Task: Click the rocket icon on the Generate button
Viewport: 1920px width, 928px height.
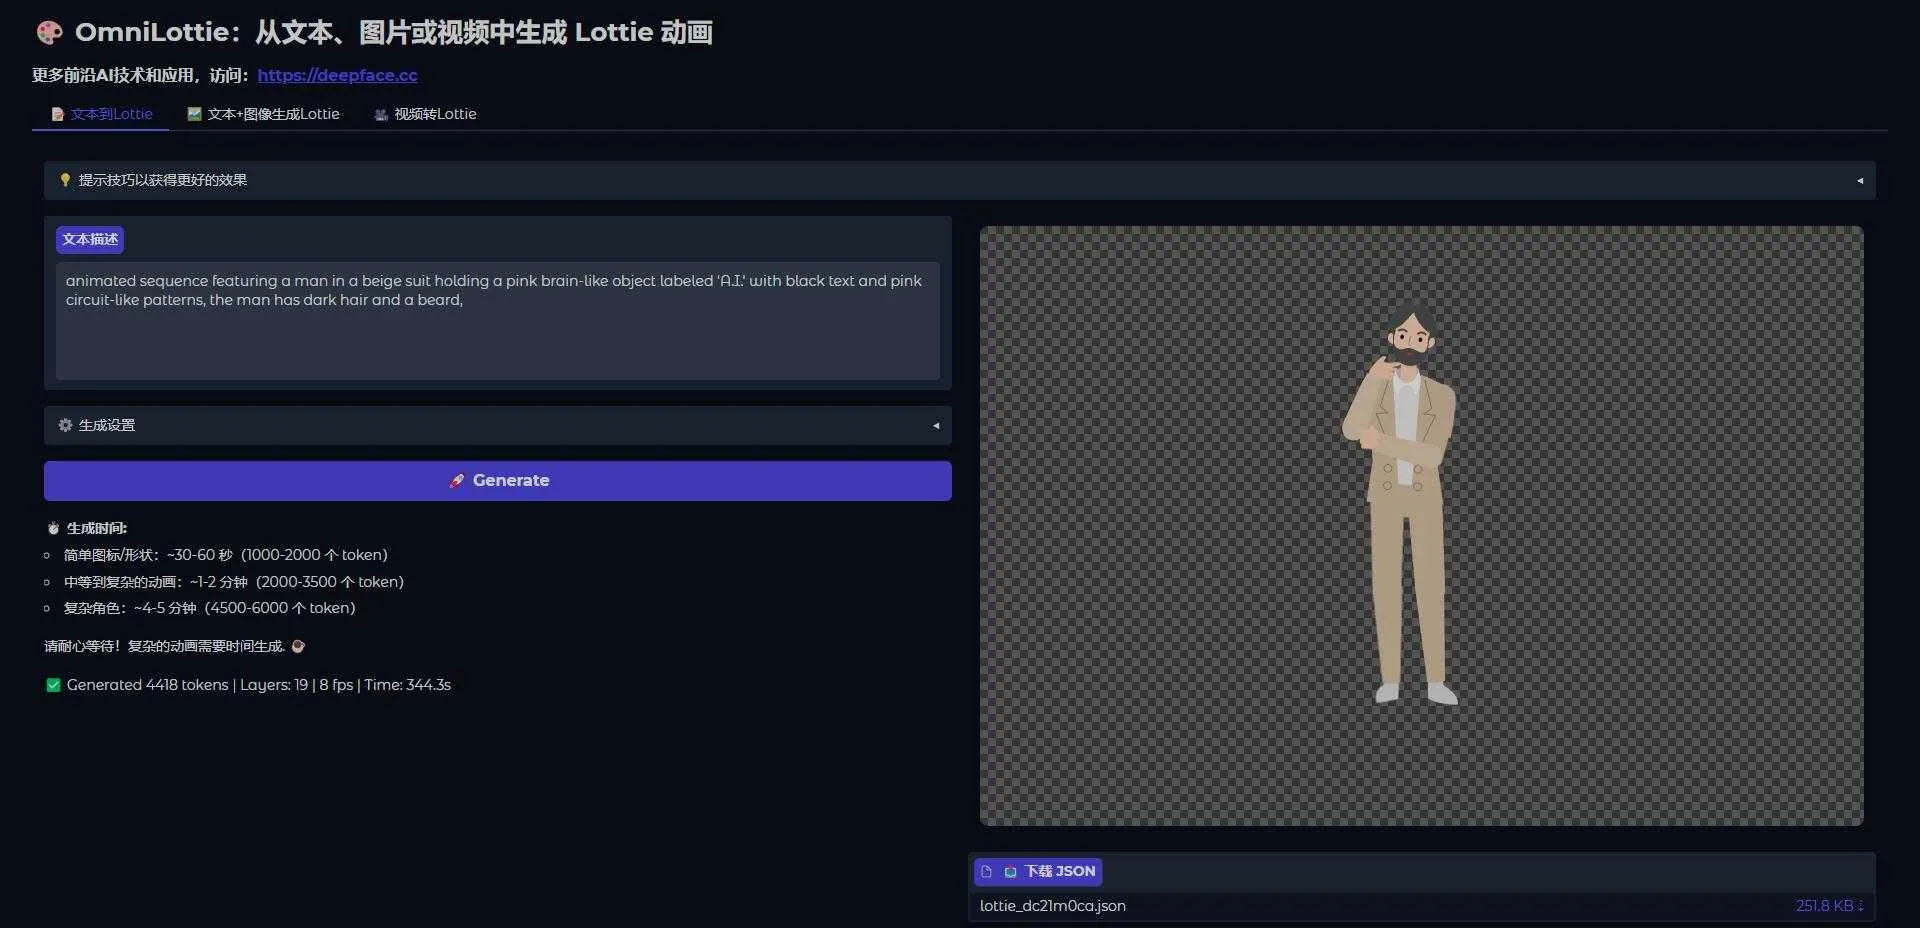Action: point(457,481)
